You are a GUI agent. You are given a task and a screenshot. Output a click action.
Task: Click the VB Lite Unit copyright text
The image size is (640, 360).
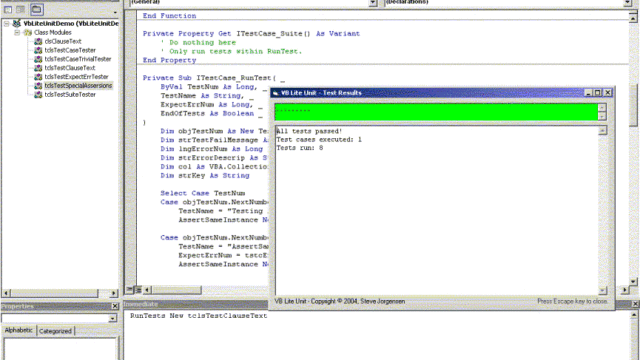coord(340,301)
